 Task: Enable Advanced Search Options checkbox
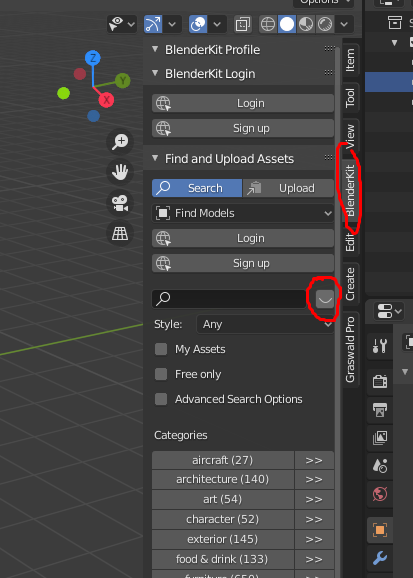(161, 399)
